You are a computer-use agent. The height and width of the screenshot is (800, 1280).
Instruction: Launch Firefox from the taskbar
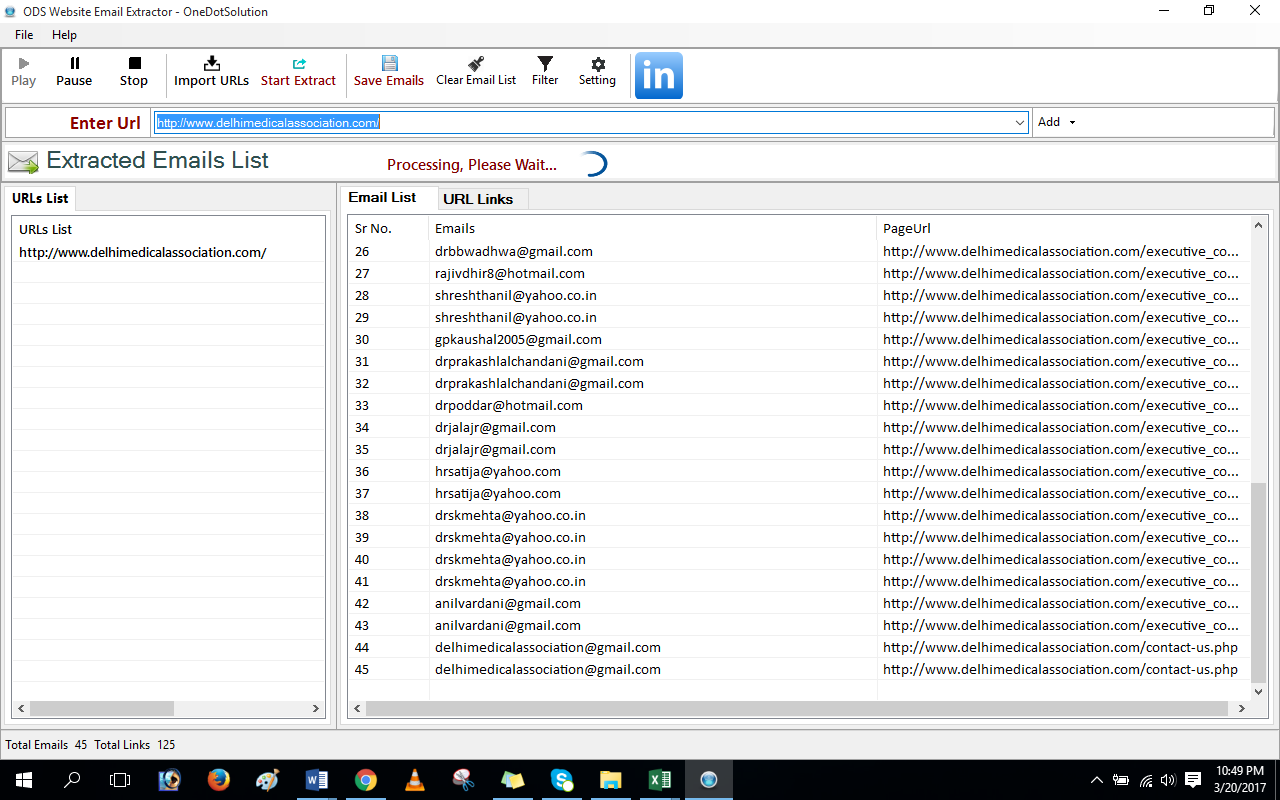[218, 780]
